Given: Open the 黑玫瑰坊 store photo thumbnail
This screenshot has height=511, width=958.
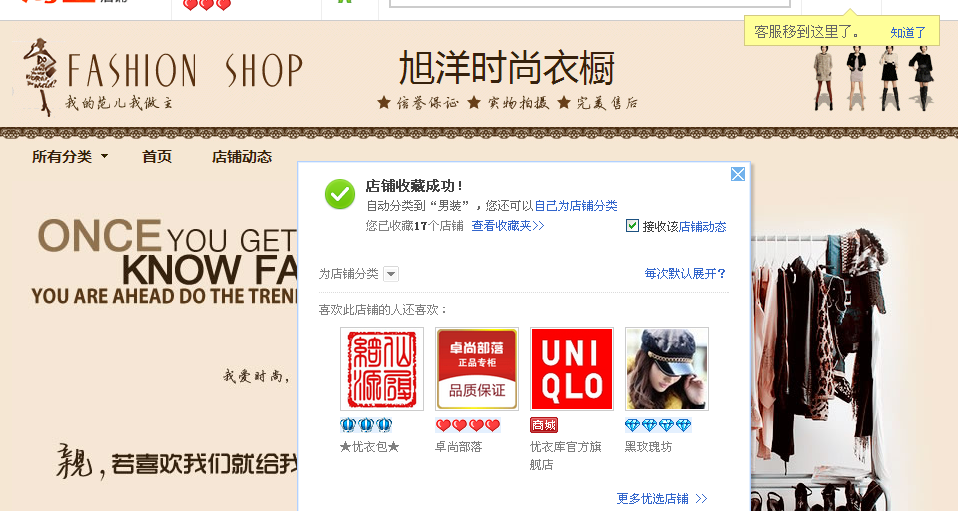Looking at the screenshot, I should pyautogui.click(x=667, y=369).
